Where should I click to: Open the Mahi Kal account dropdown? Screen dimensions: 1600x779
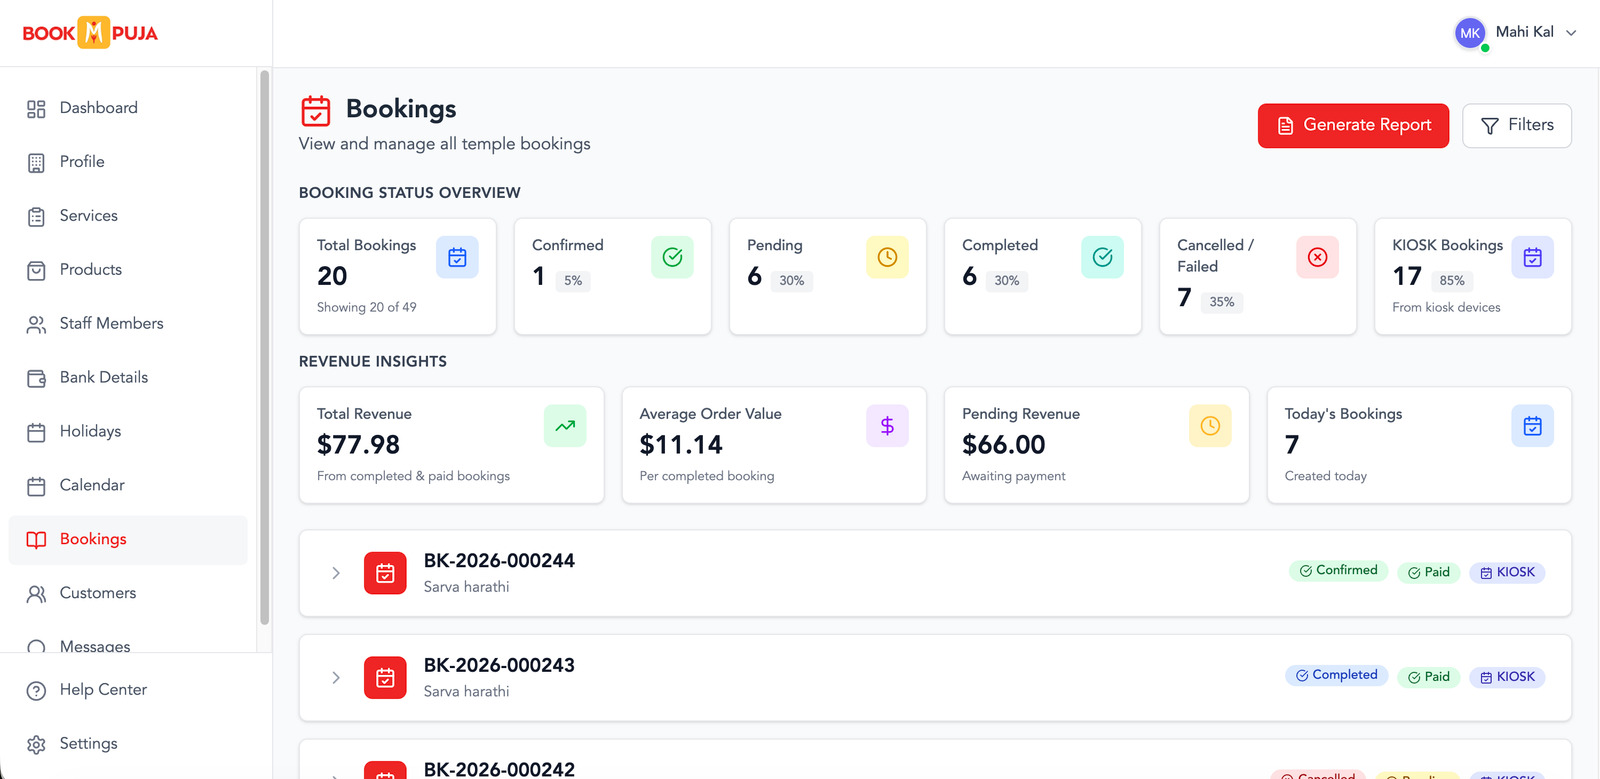[1570, 33]
